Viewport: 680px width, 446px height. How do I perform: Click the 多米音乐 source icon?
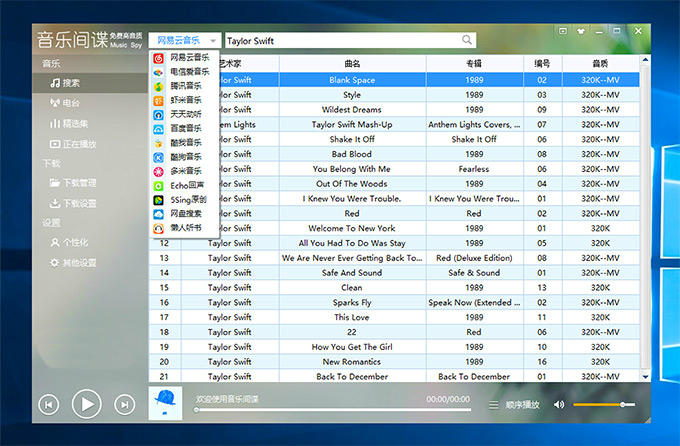[159, 171]
